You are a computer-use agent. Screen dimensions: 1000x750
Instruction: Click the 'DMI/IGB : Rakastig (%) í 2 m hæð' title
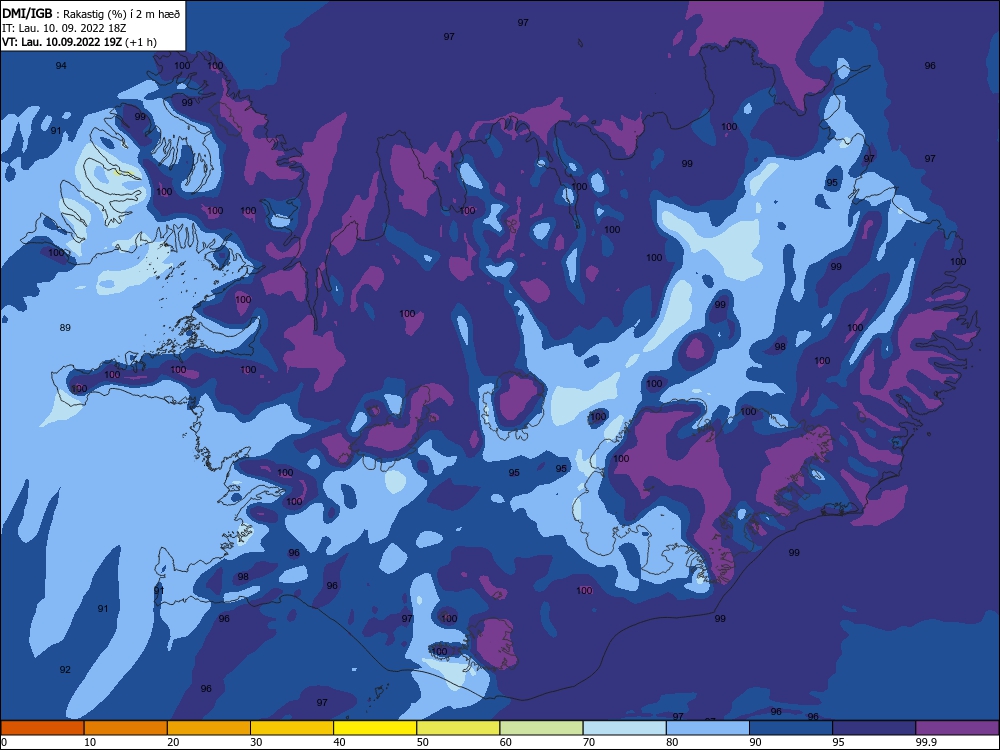[x=91, y=14]
